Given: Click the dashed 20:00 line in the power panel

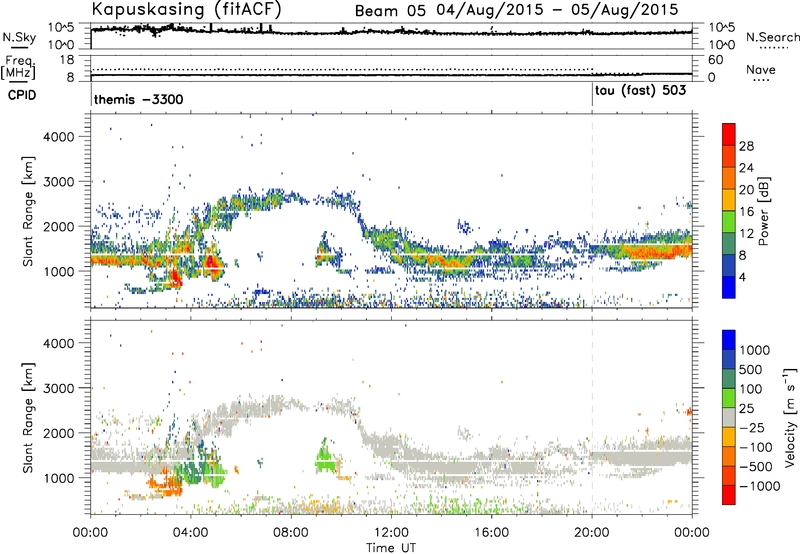Looking at the screenshot, I should click(x=592, y=211).
